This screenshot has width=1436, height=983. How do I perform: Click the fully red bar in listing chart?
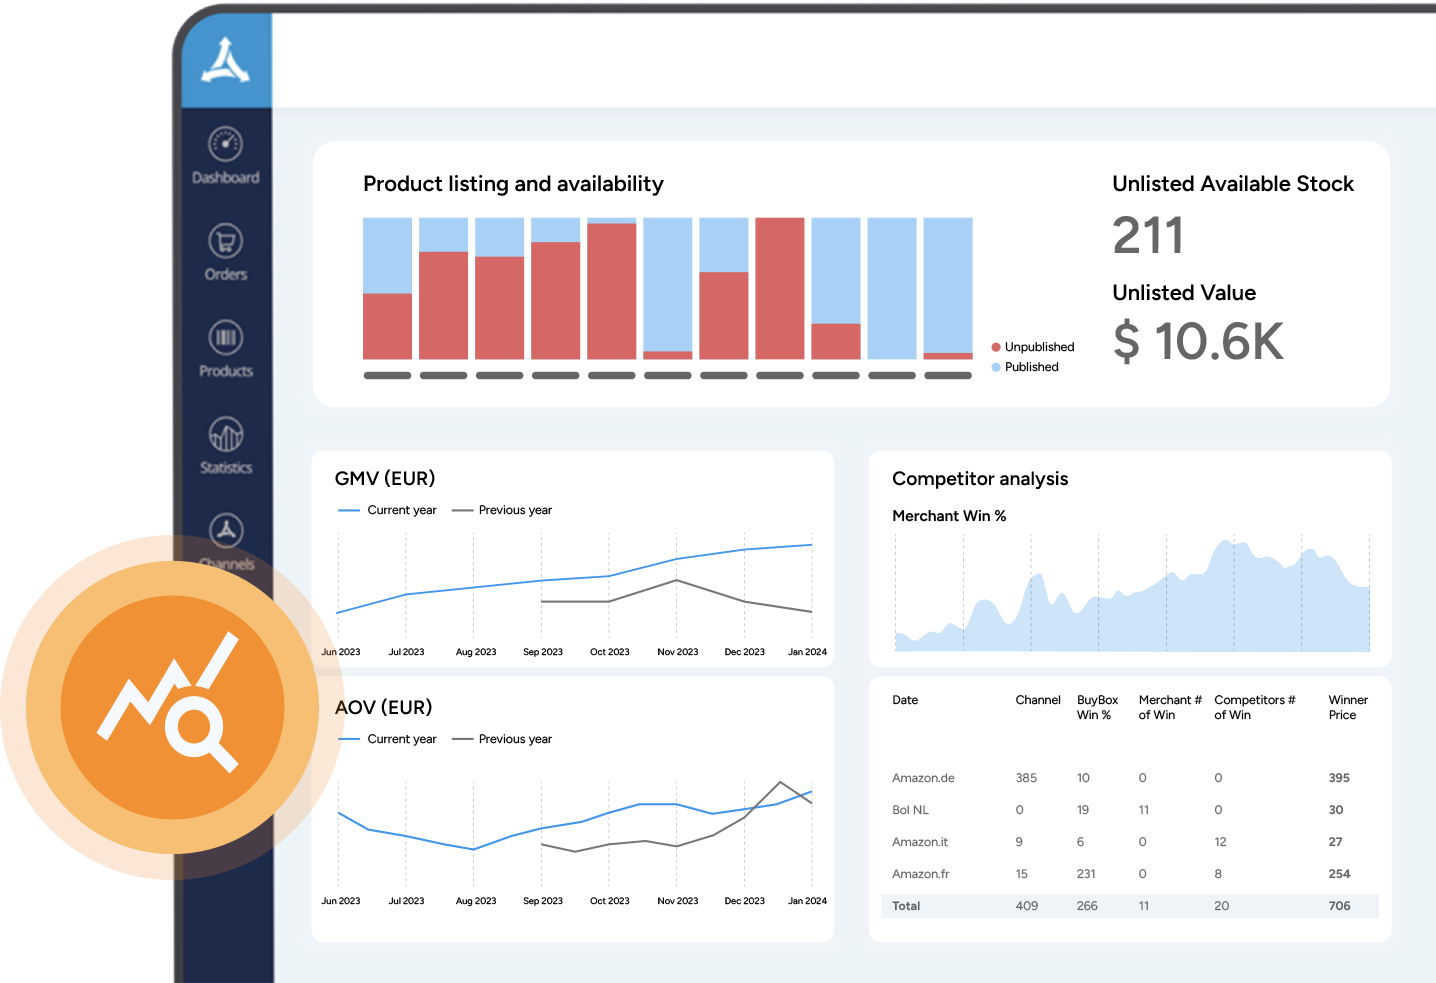click(x=780, y=288)
